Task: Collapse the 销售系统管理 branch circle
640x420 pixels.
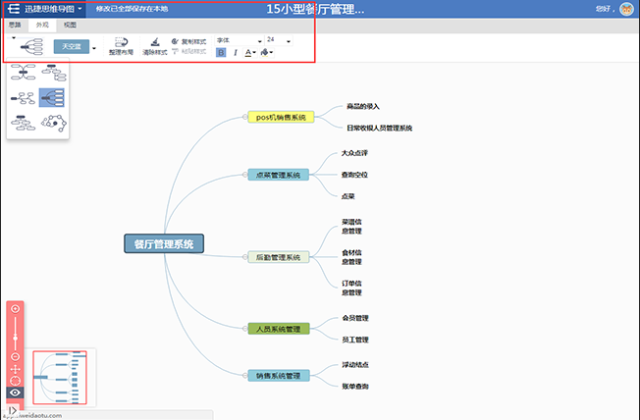Action: pos(245,376)
